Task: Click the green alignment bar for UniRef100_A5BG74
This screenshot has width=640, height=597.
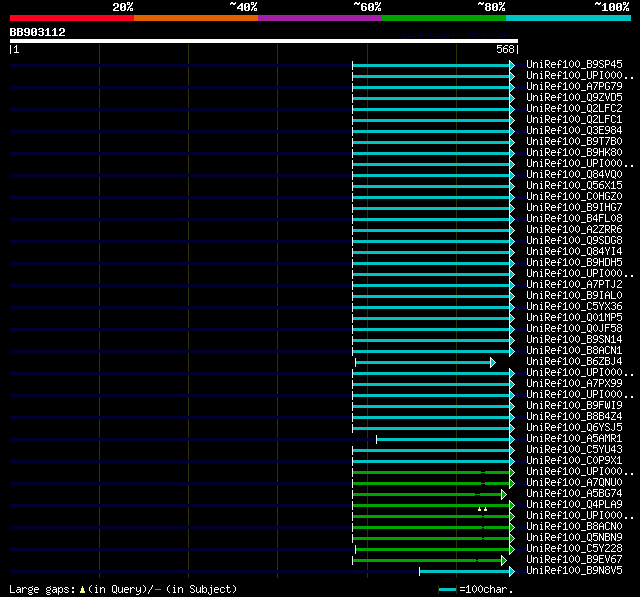Action: (427, 495)
